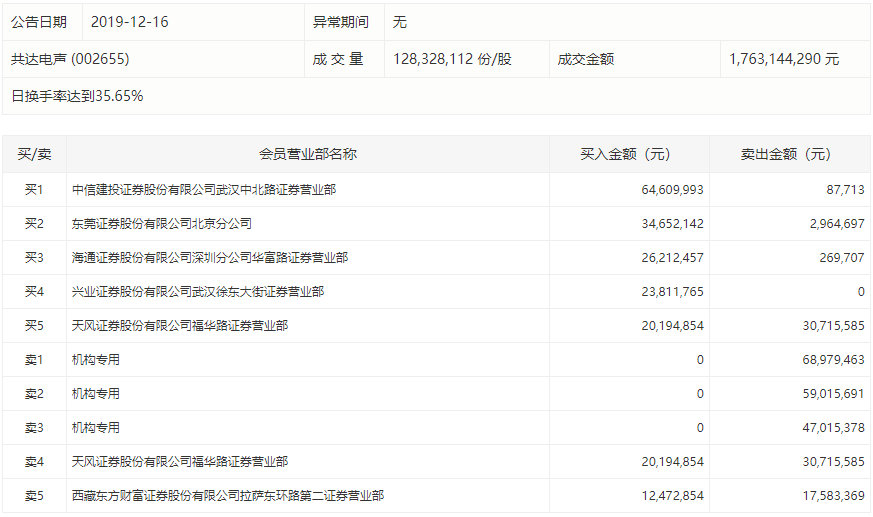
Task: Click the 买5 row label
Action: tap(34, 326)
